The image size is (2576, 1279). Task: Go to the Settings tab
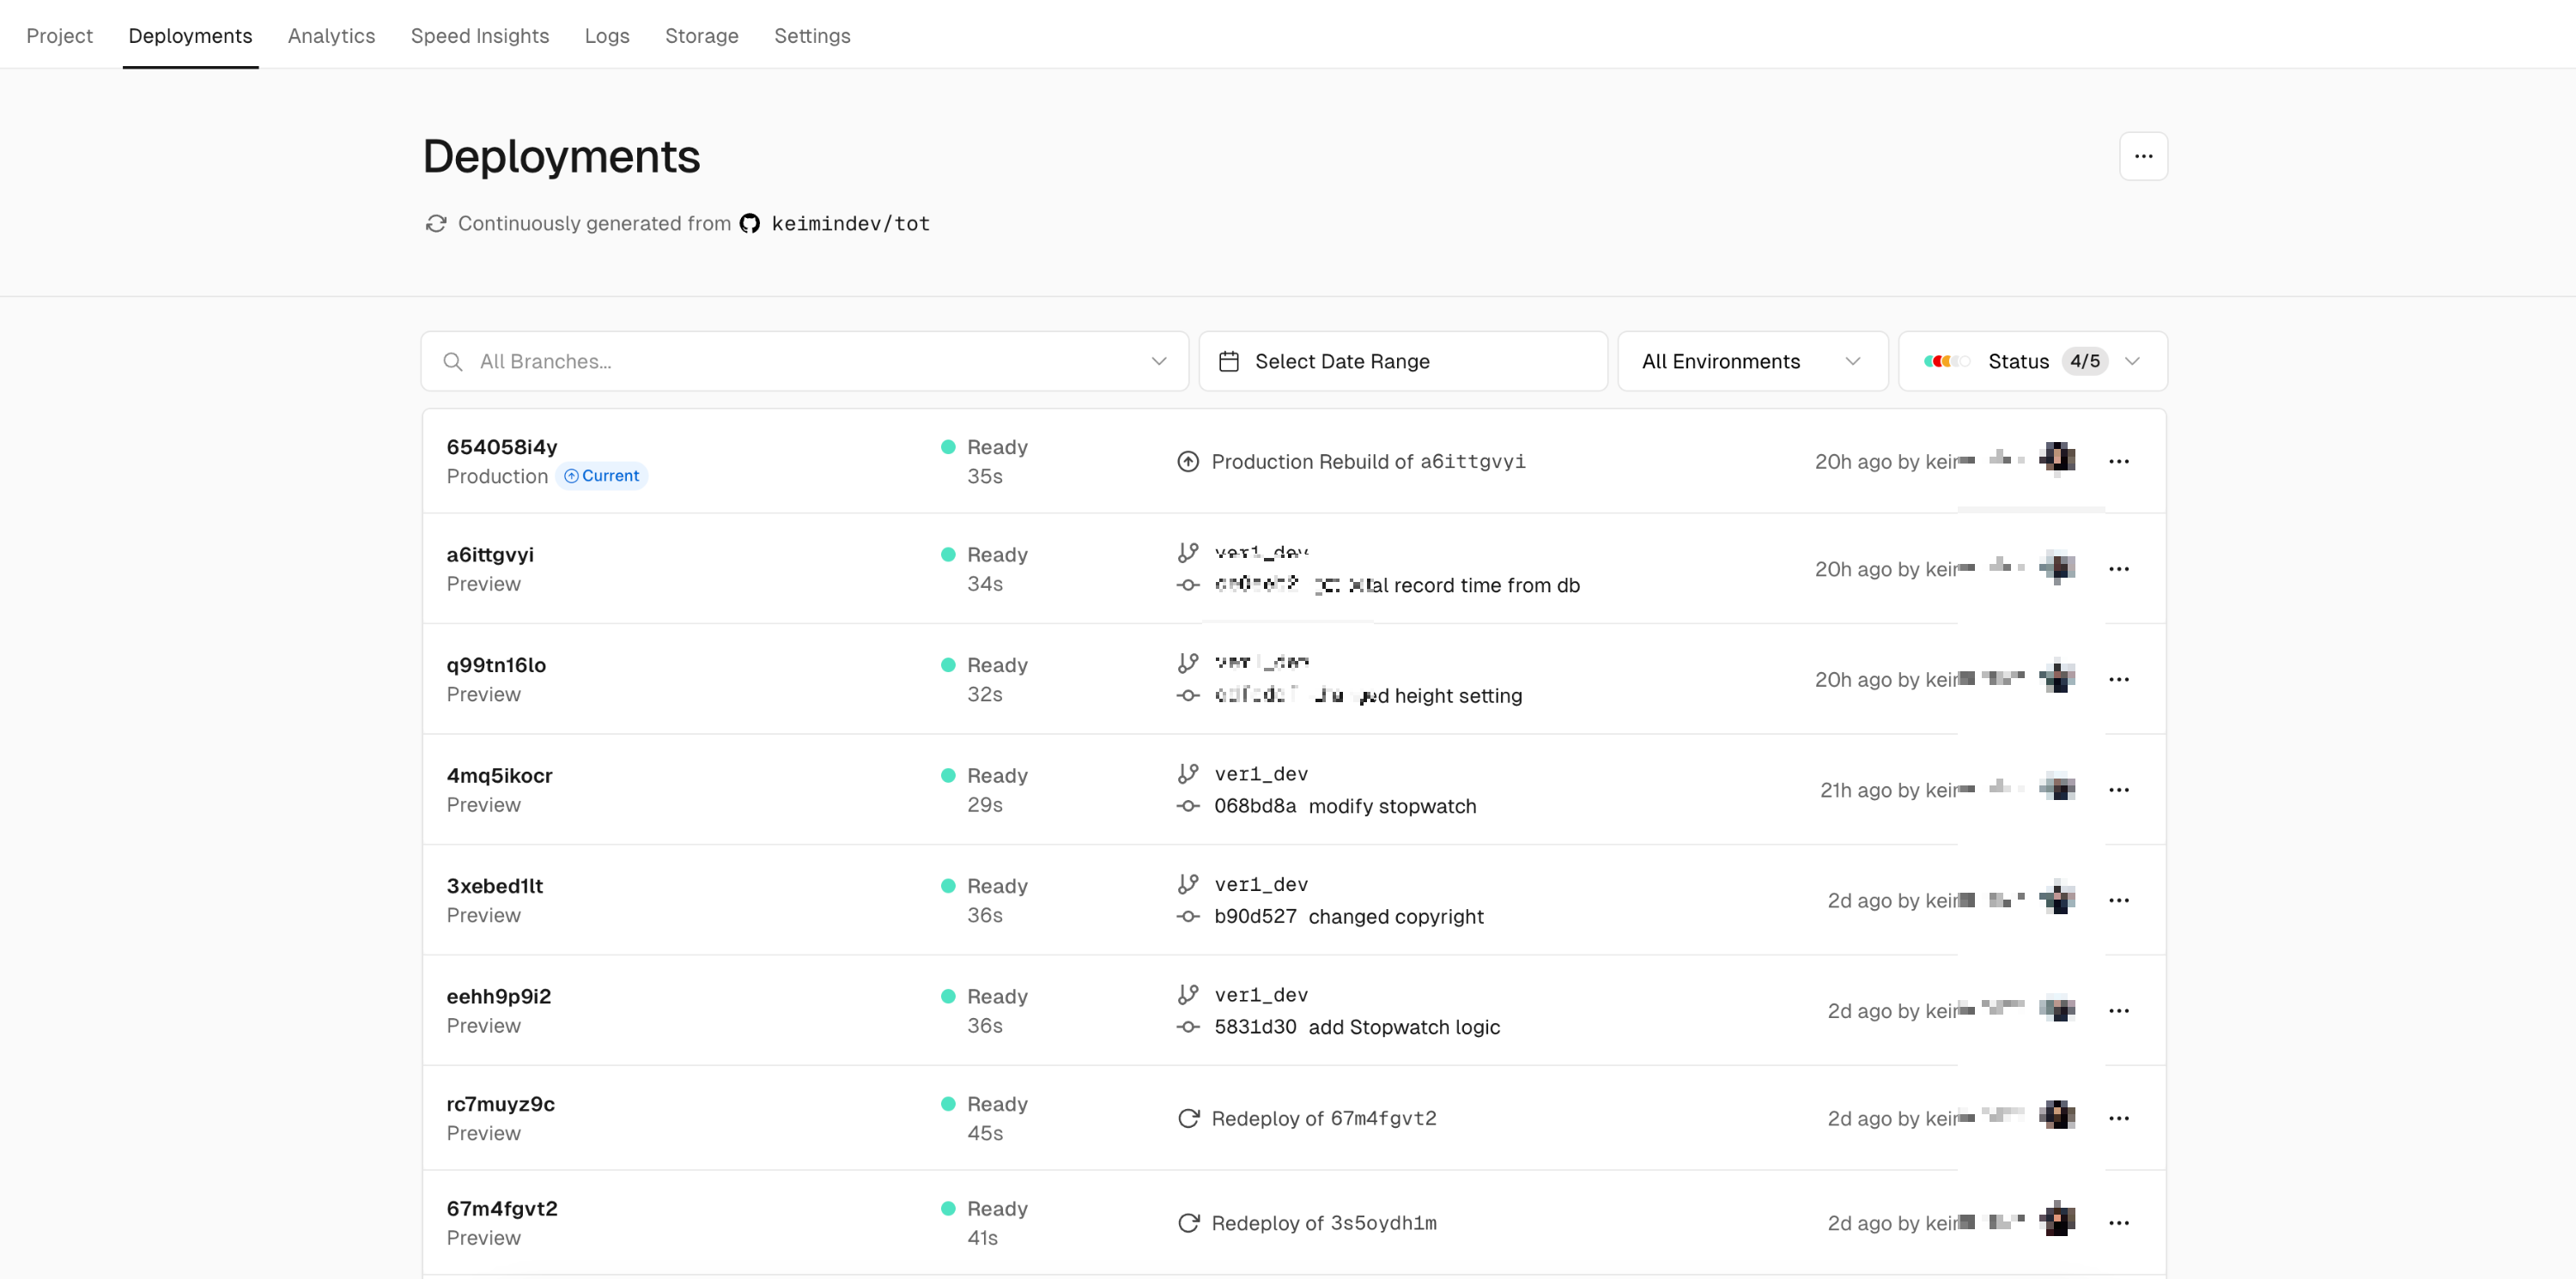811,36
